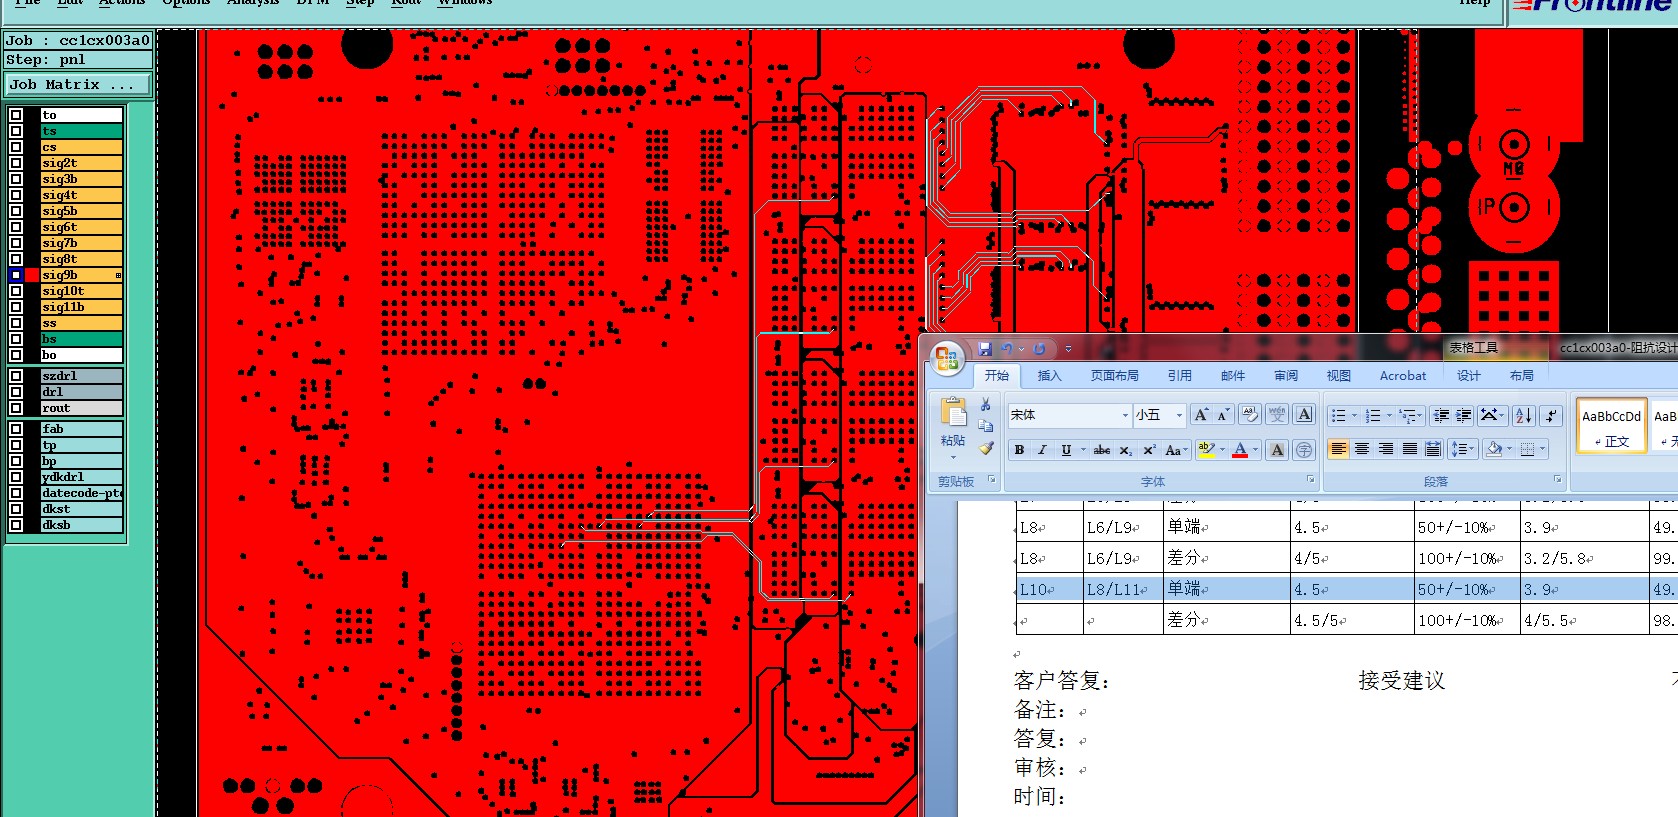Click the superscript x² icon
This screenshot has height=817, width=1678.
(1149, 450)
